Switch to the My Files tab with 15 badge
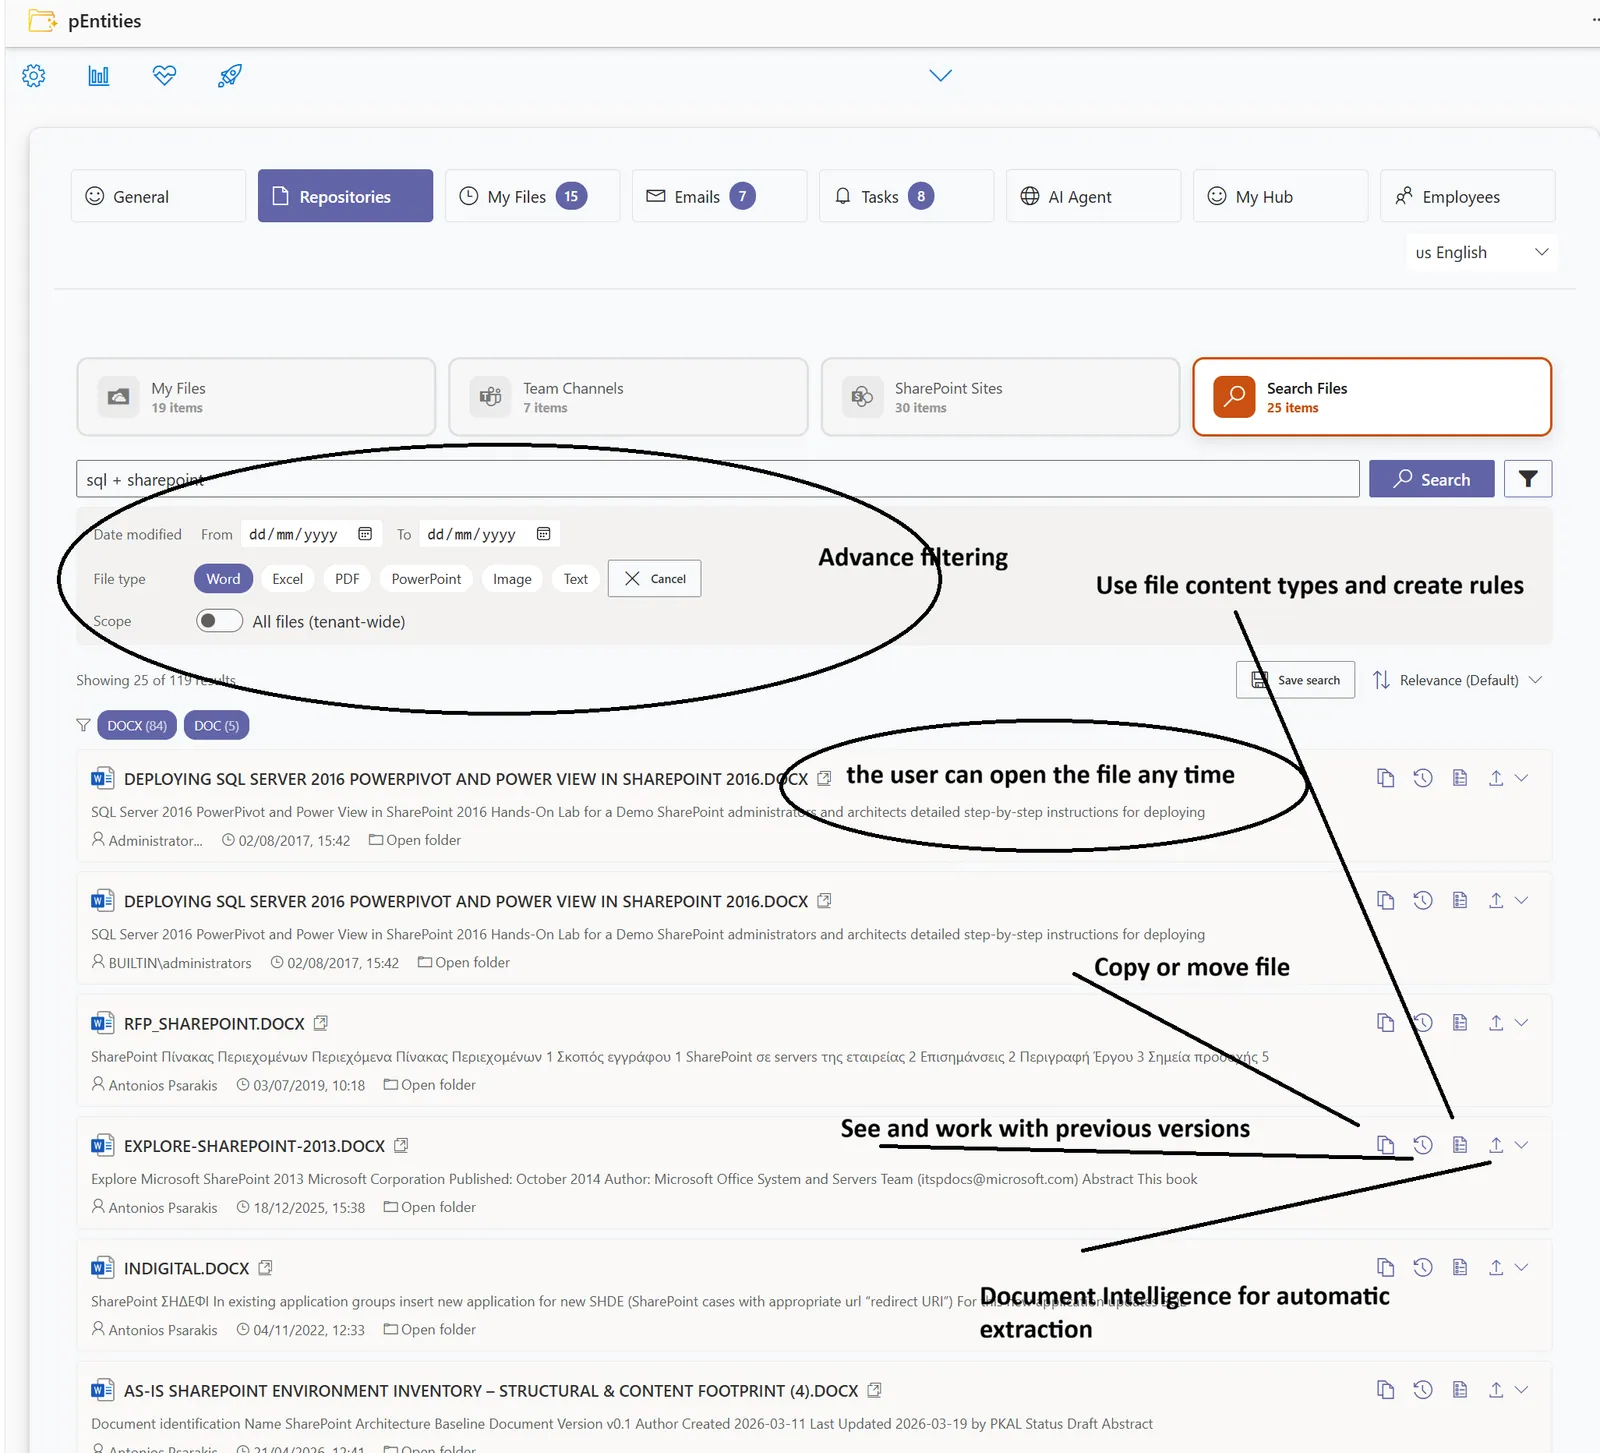 click(x=532, y=196)
